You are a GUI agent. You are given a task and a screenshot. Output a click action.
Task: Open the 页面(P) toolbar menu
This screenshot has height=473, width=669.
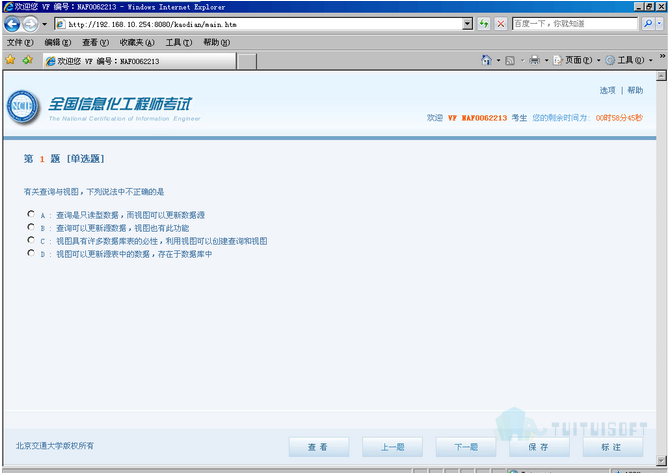point(576,60)
